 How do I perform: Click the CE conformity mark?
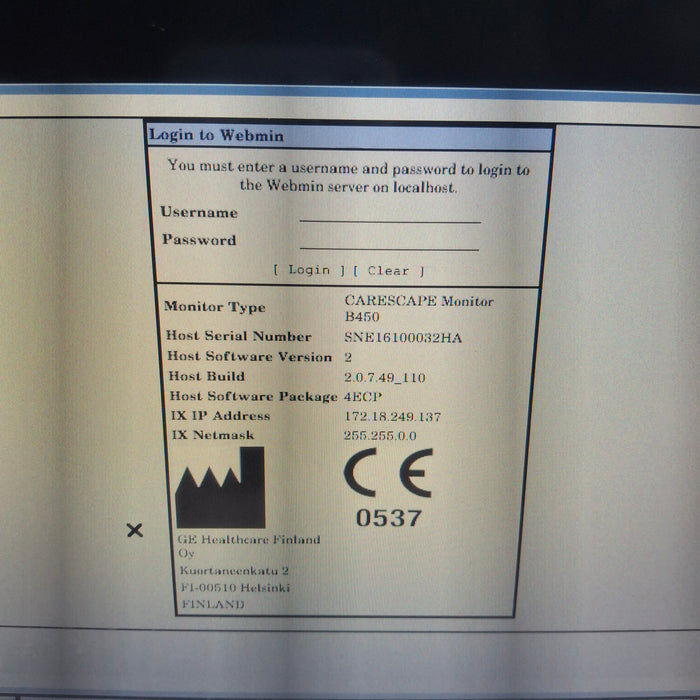(x=388, y=473)
